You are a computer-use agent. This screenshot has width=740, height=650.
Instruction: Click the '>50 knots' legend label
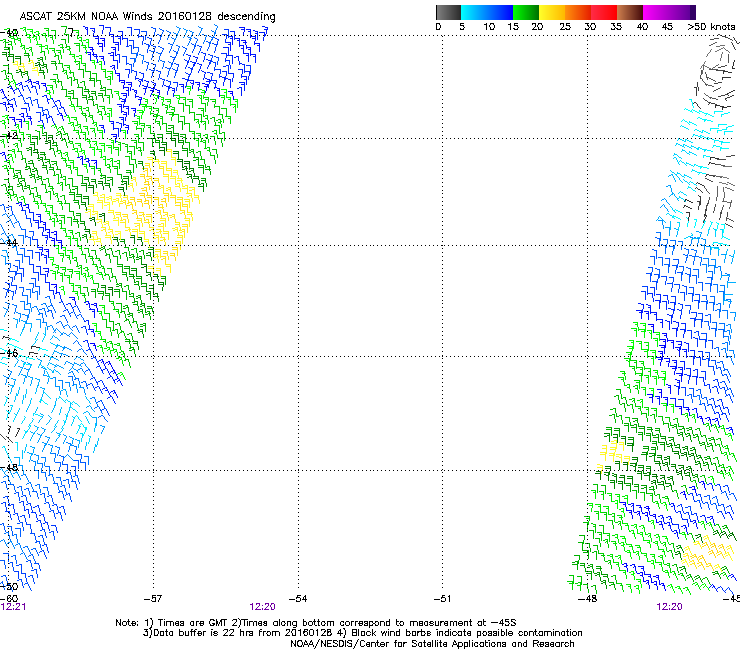[711, 27]
